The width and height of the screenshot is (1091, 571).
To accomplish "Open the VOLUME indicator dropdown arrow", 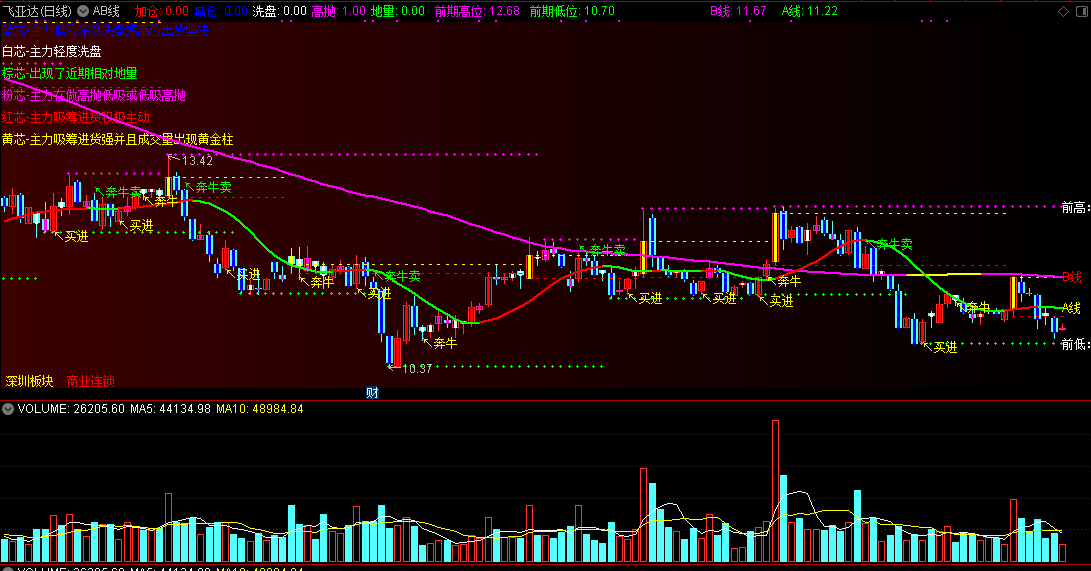I will [8, 409].
